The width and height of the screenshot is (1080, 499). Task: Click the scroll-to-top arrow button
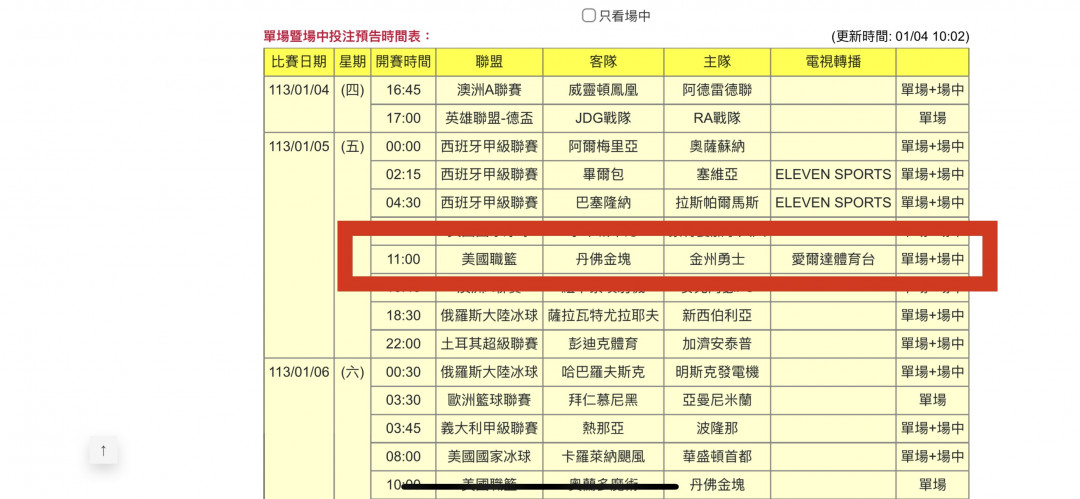103,450
